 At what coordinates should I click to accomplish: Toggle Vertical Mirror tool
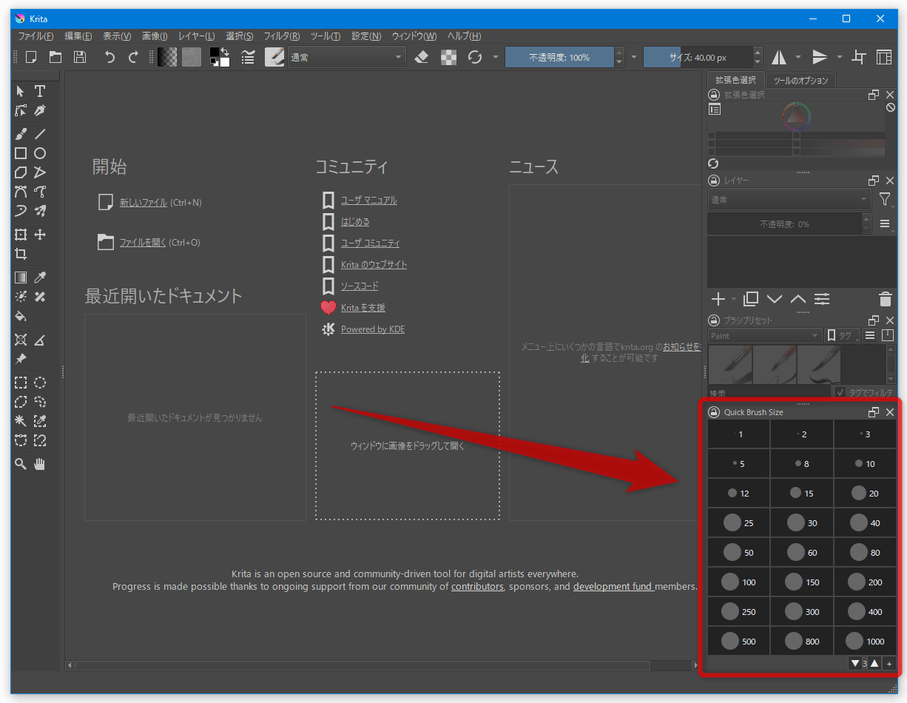click(x=820, y=57)
